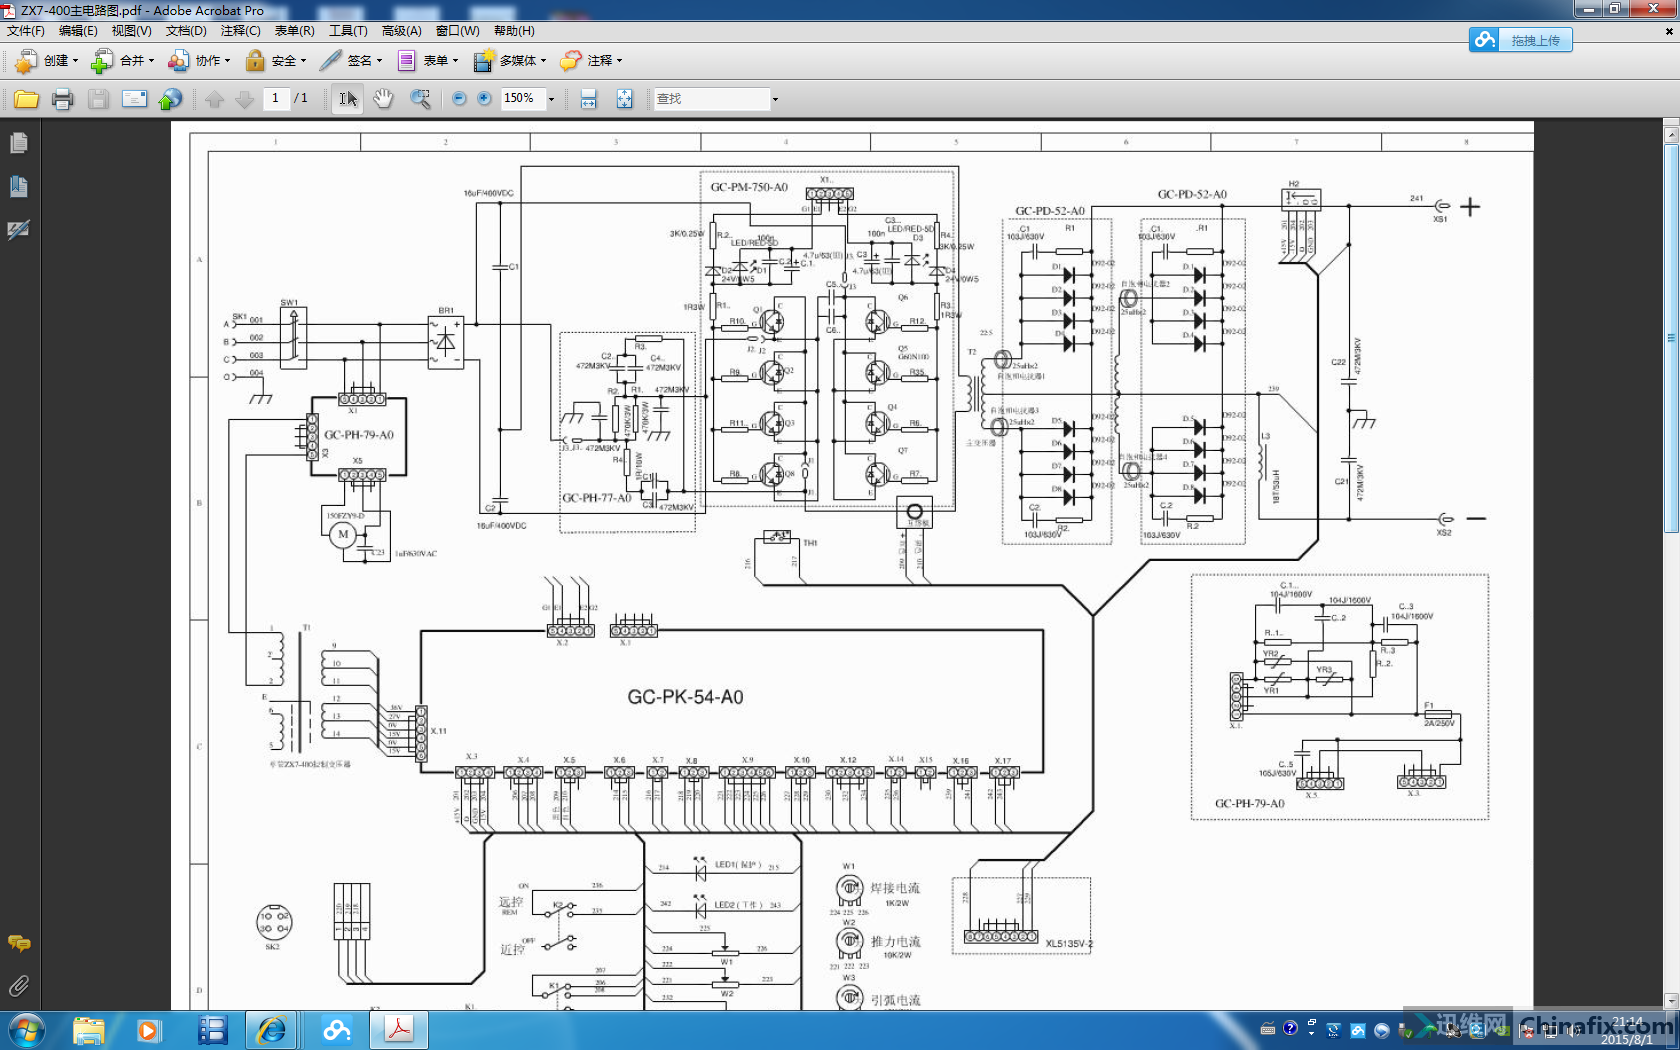Click the zoom out minus button
Image resolution: width=1680 pixels, height=1050 pixels.
coord(459,99)
